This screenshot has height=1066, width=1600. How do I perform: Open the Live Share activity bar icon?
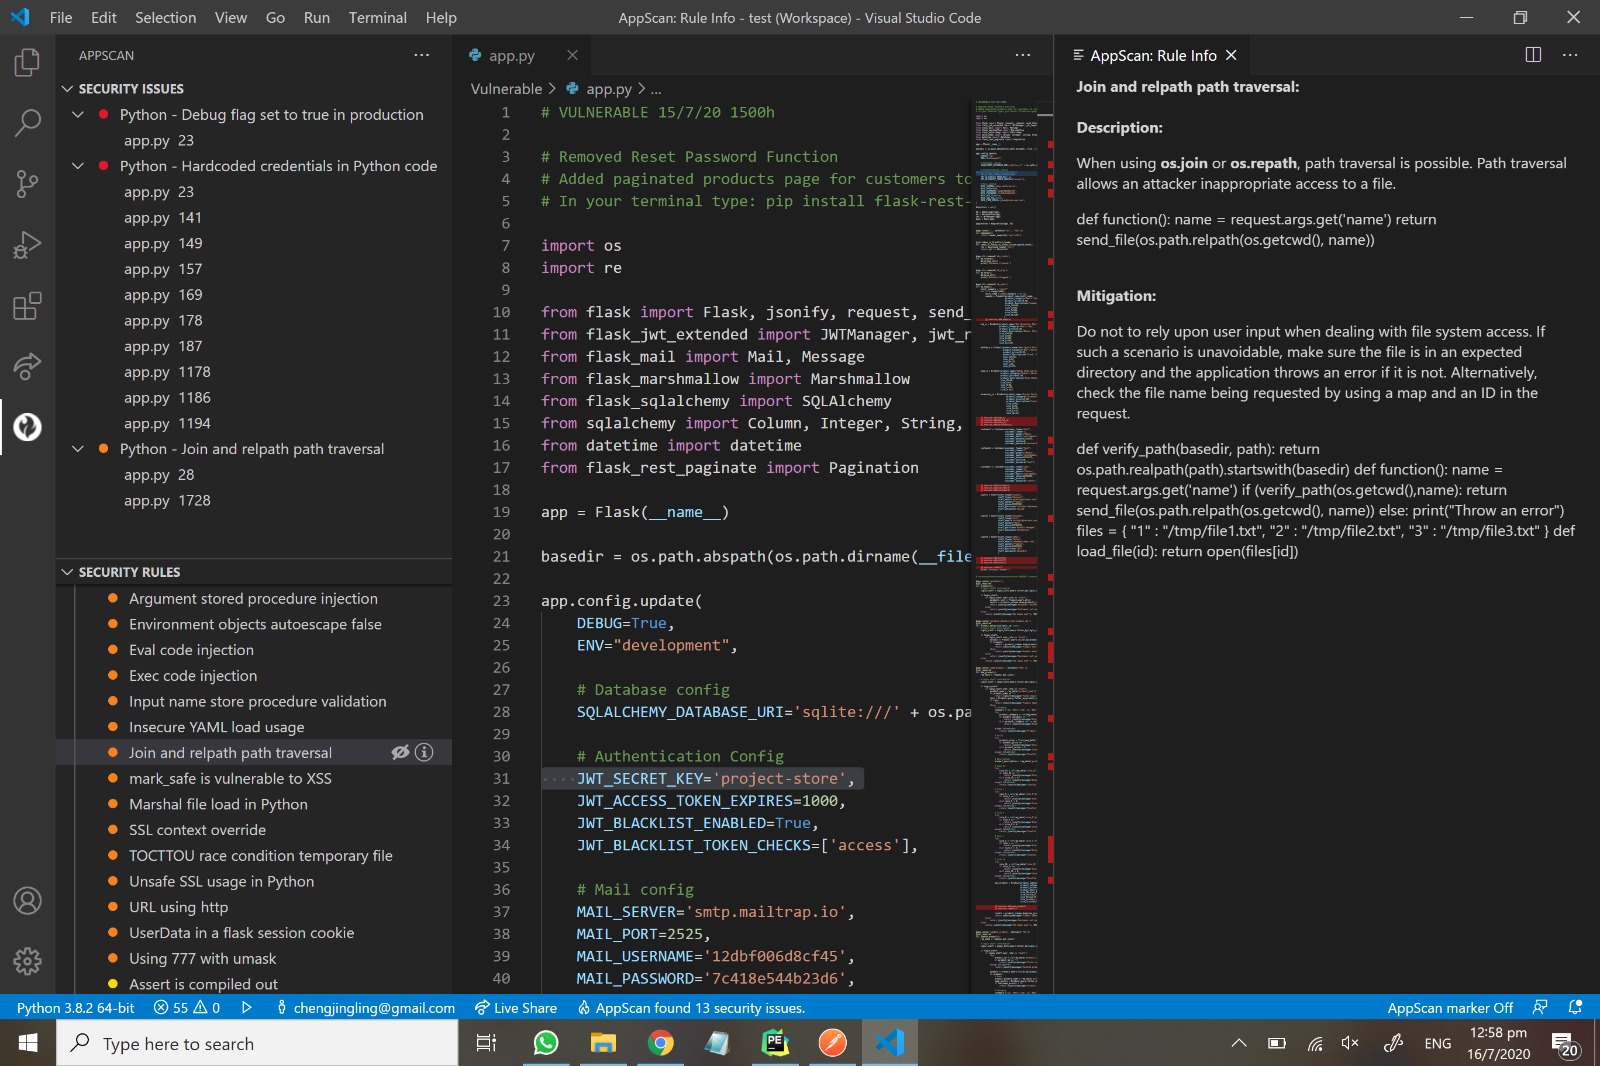coord(27,367)
